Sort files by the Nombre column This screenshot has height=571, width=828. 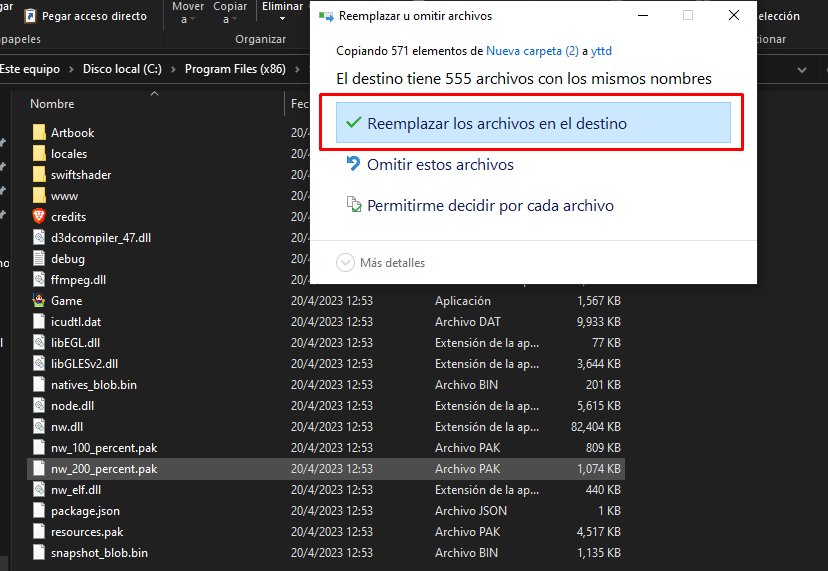coord(52,104)
